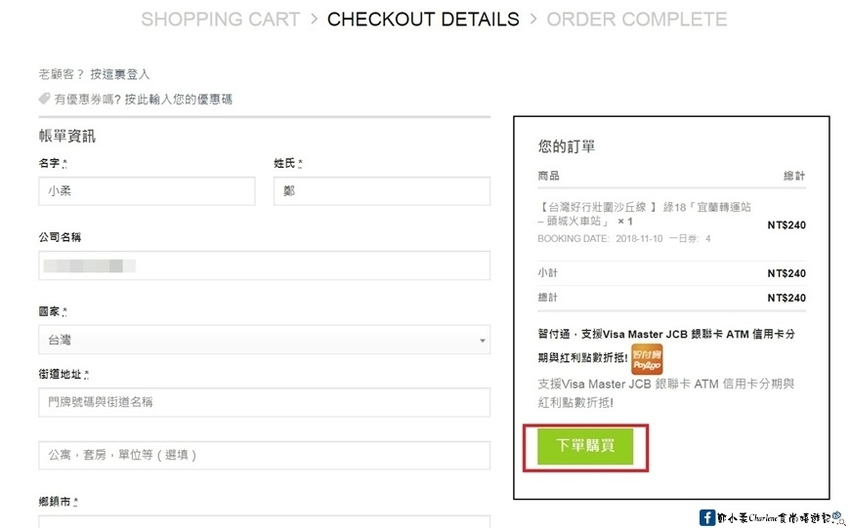Viewport: 850px width, 528px height.
Task: Click the 鄉鎮市 town input field
Action: (x=264, y=521)
